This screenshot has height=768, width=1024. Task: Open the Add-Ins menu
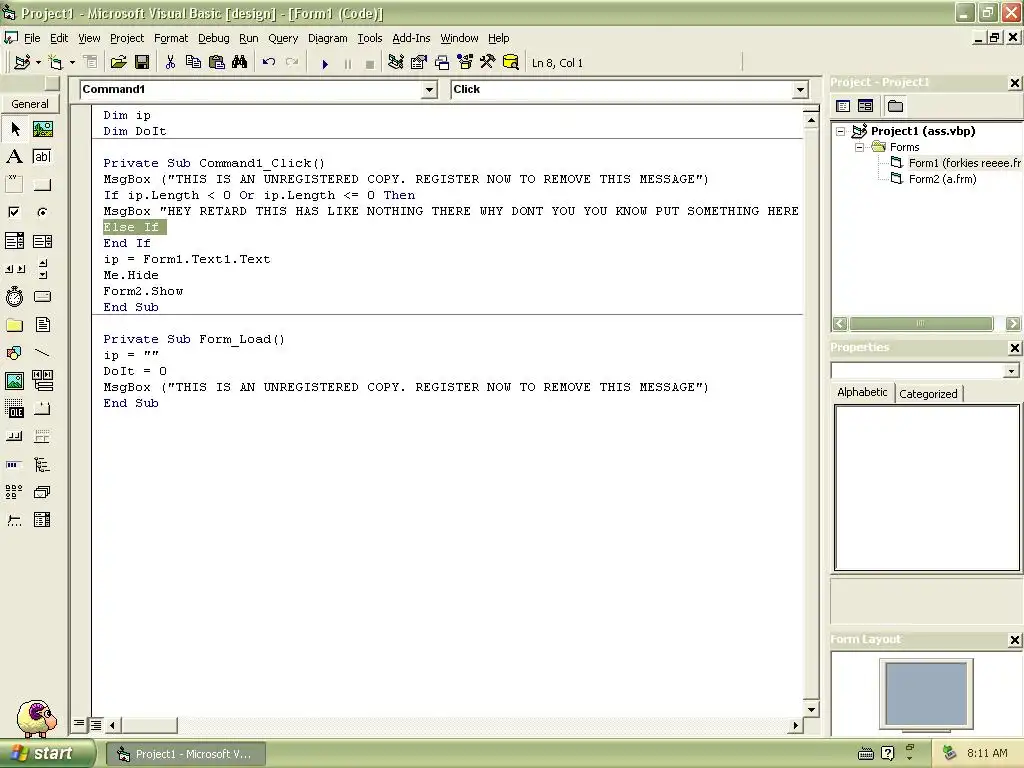click(x=411, y=38)
